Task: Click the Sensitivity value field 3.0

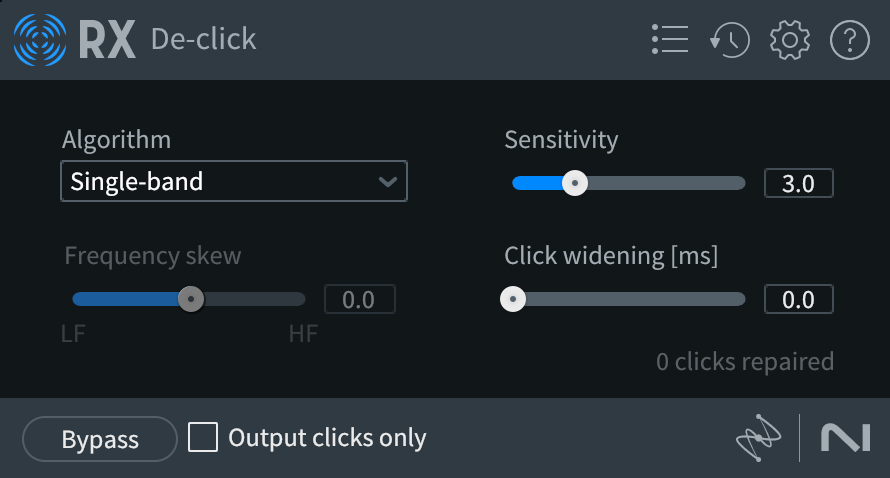Action: point(798,184)
